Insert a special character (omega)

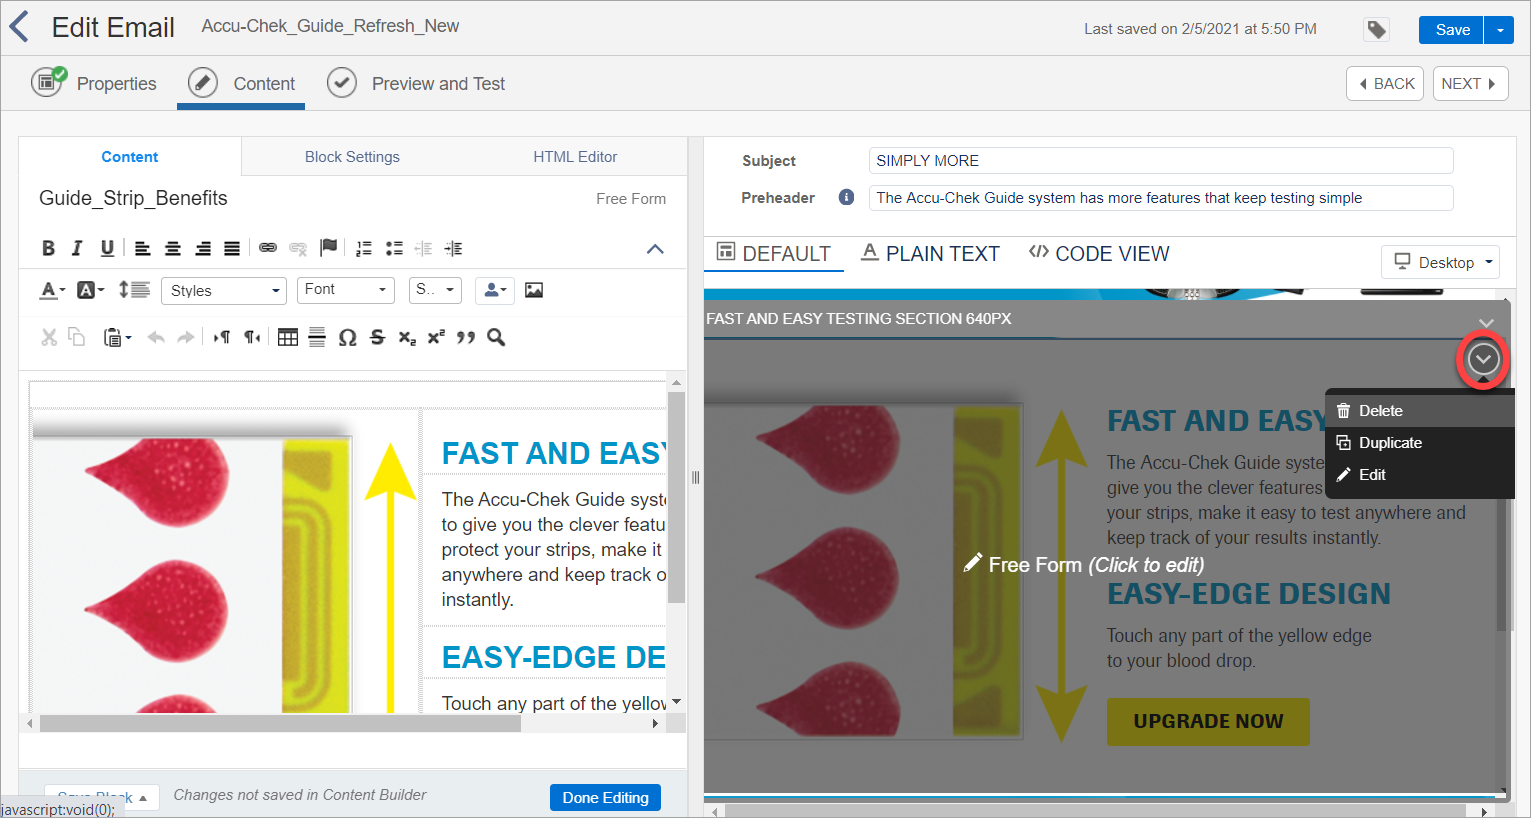347,337
